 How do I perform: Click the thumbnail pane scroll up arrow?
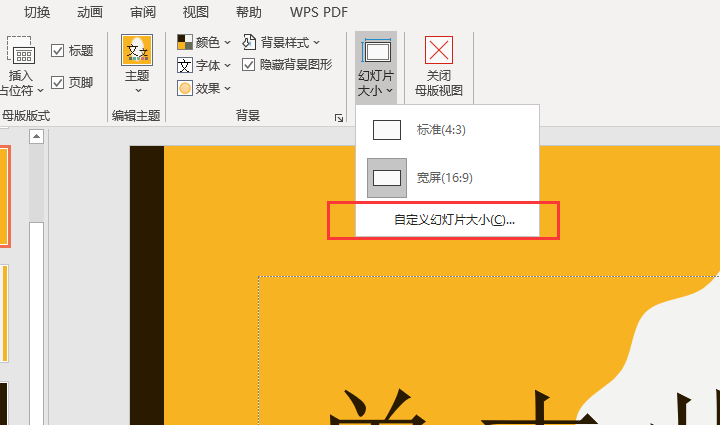coord(36,136)
